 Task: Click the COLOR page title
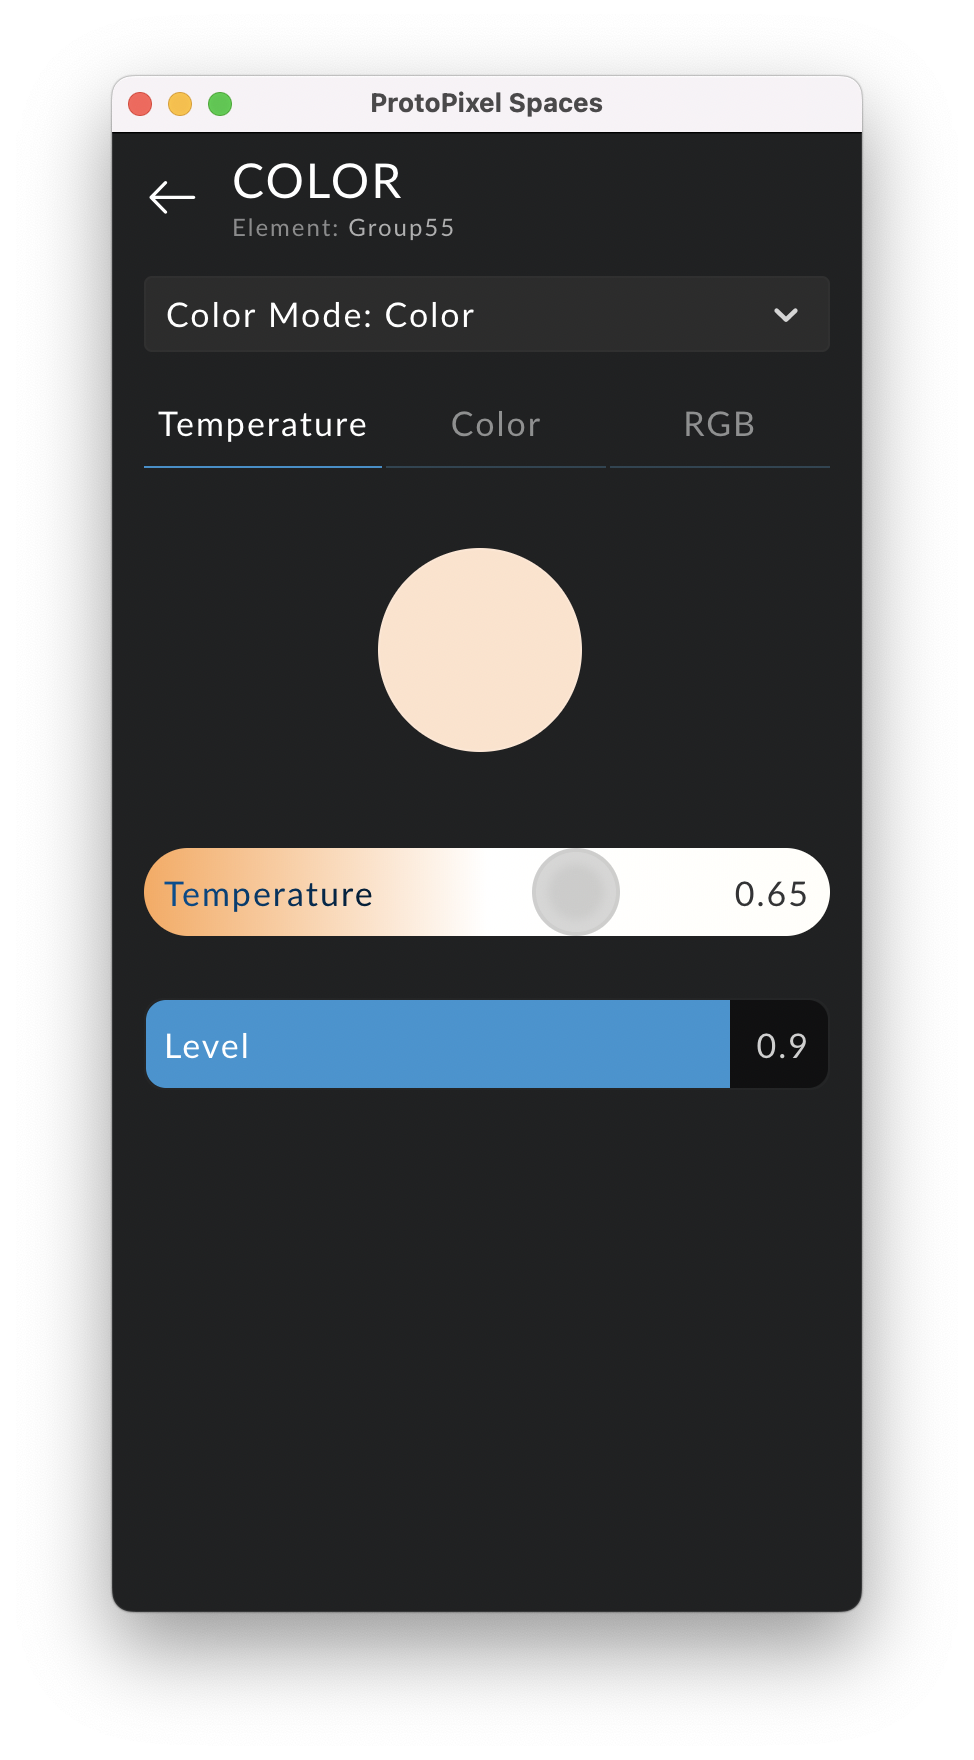click(317, 182)
